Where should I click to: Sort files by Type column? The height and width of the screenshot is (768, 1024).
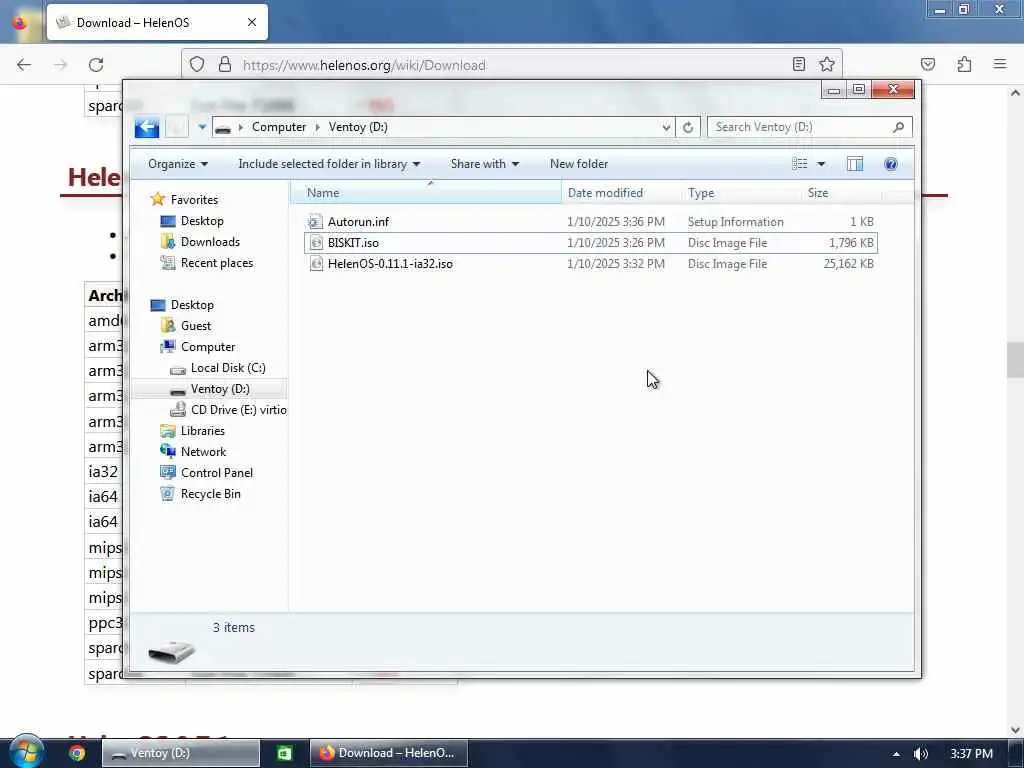[x=742, y=193]
